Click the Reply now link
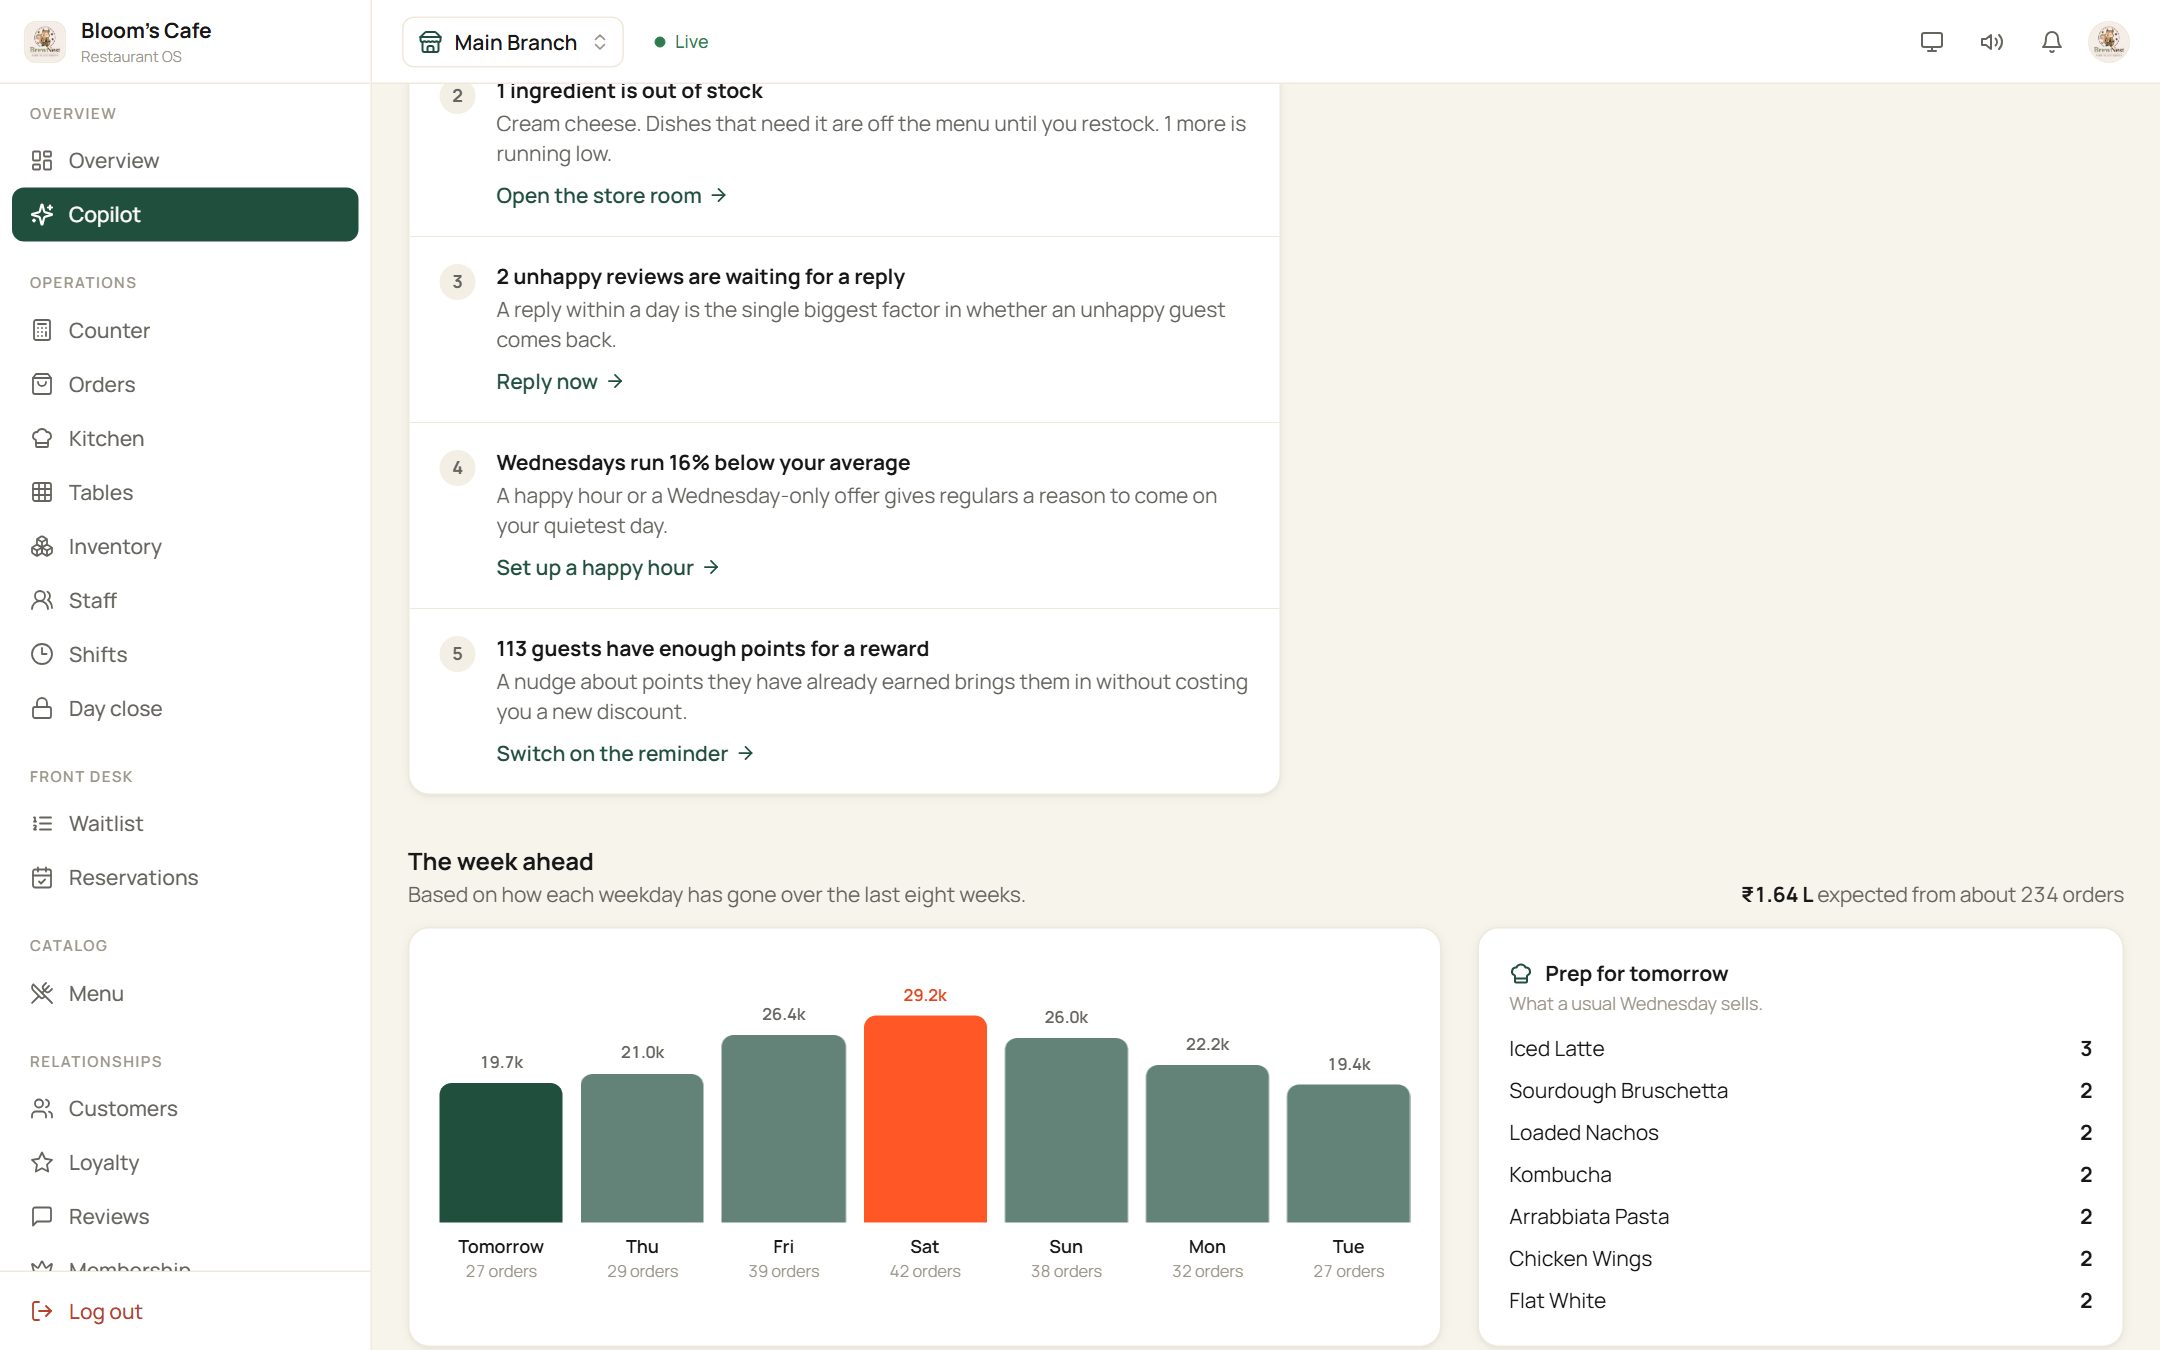The width and height of the screenshot is (2160, 1350). [559, 382]
